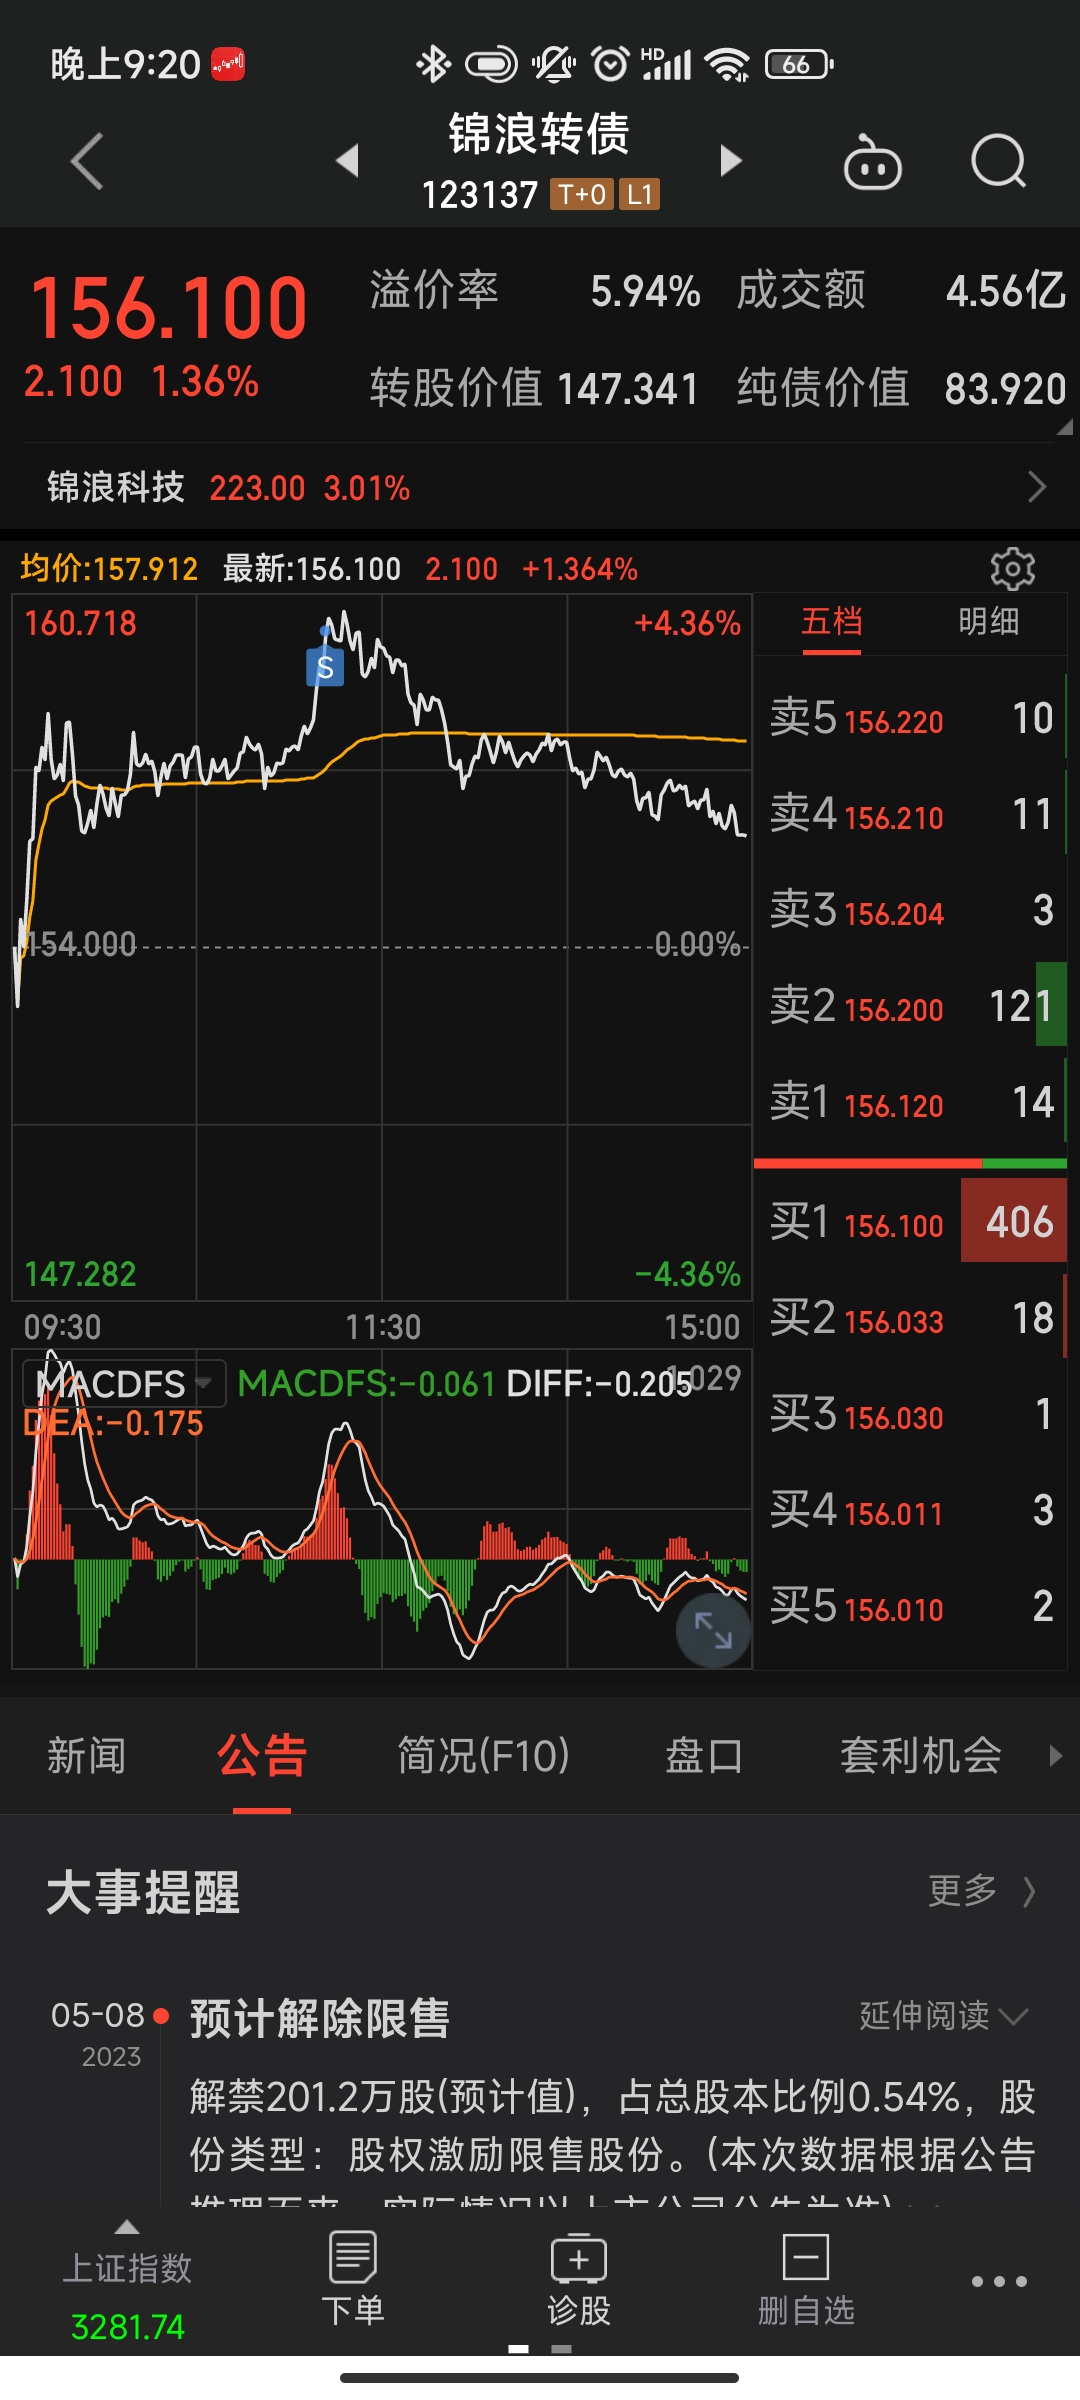Reveal more tabs with right arrow
This screenshot has height=2400, width=1080.
[1055, 1756]
